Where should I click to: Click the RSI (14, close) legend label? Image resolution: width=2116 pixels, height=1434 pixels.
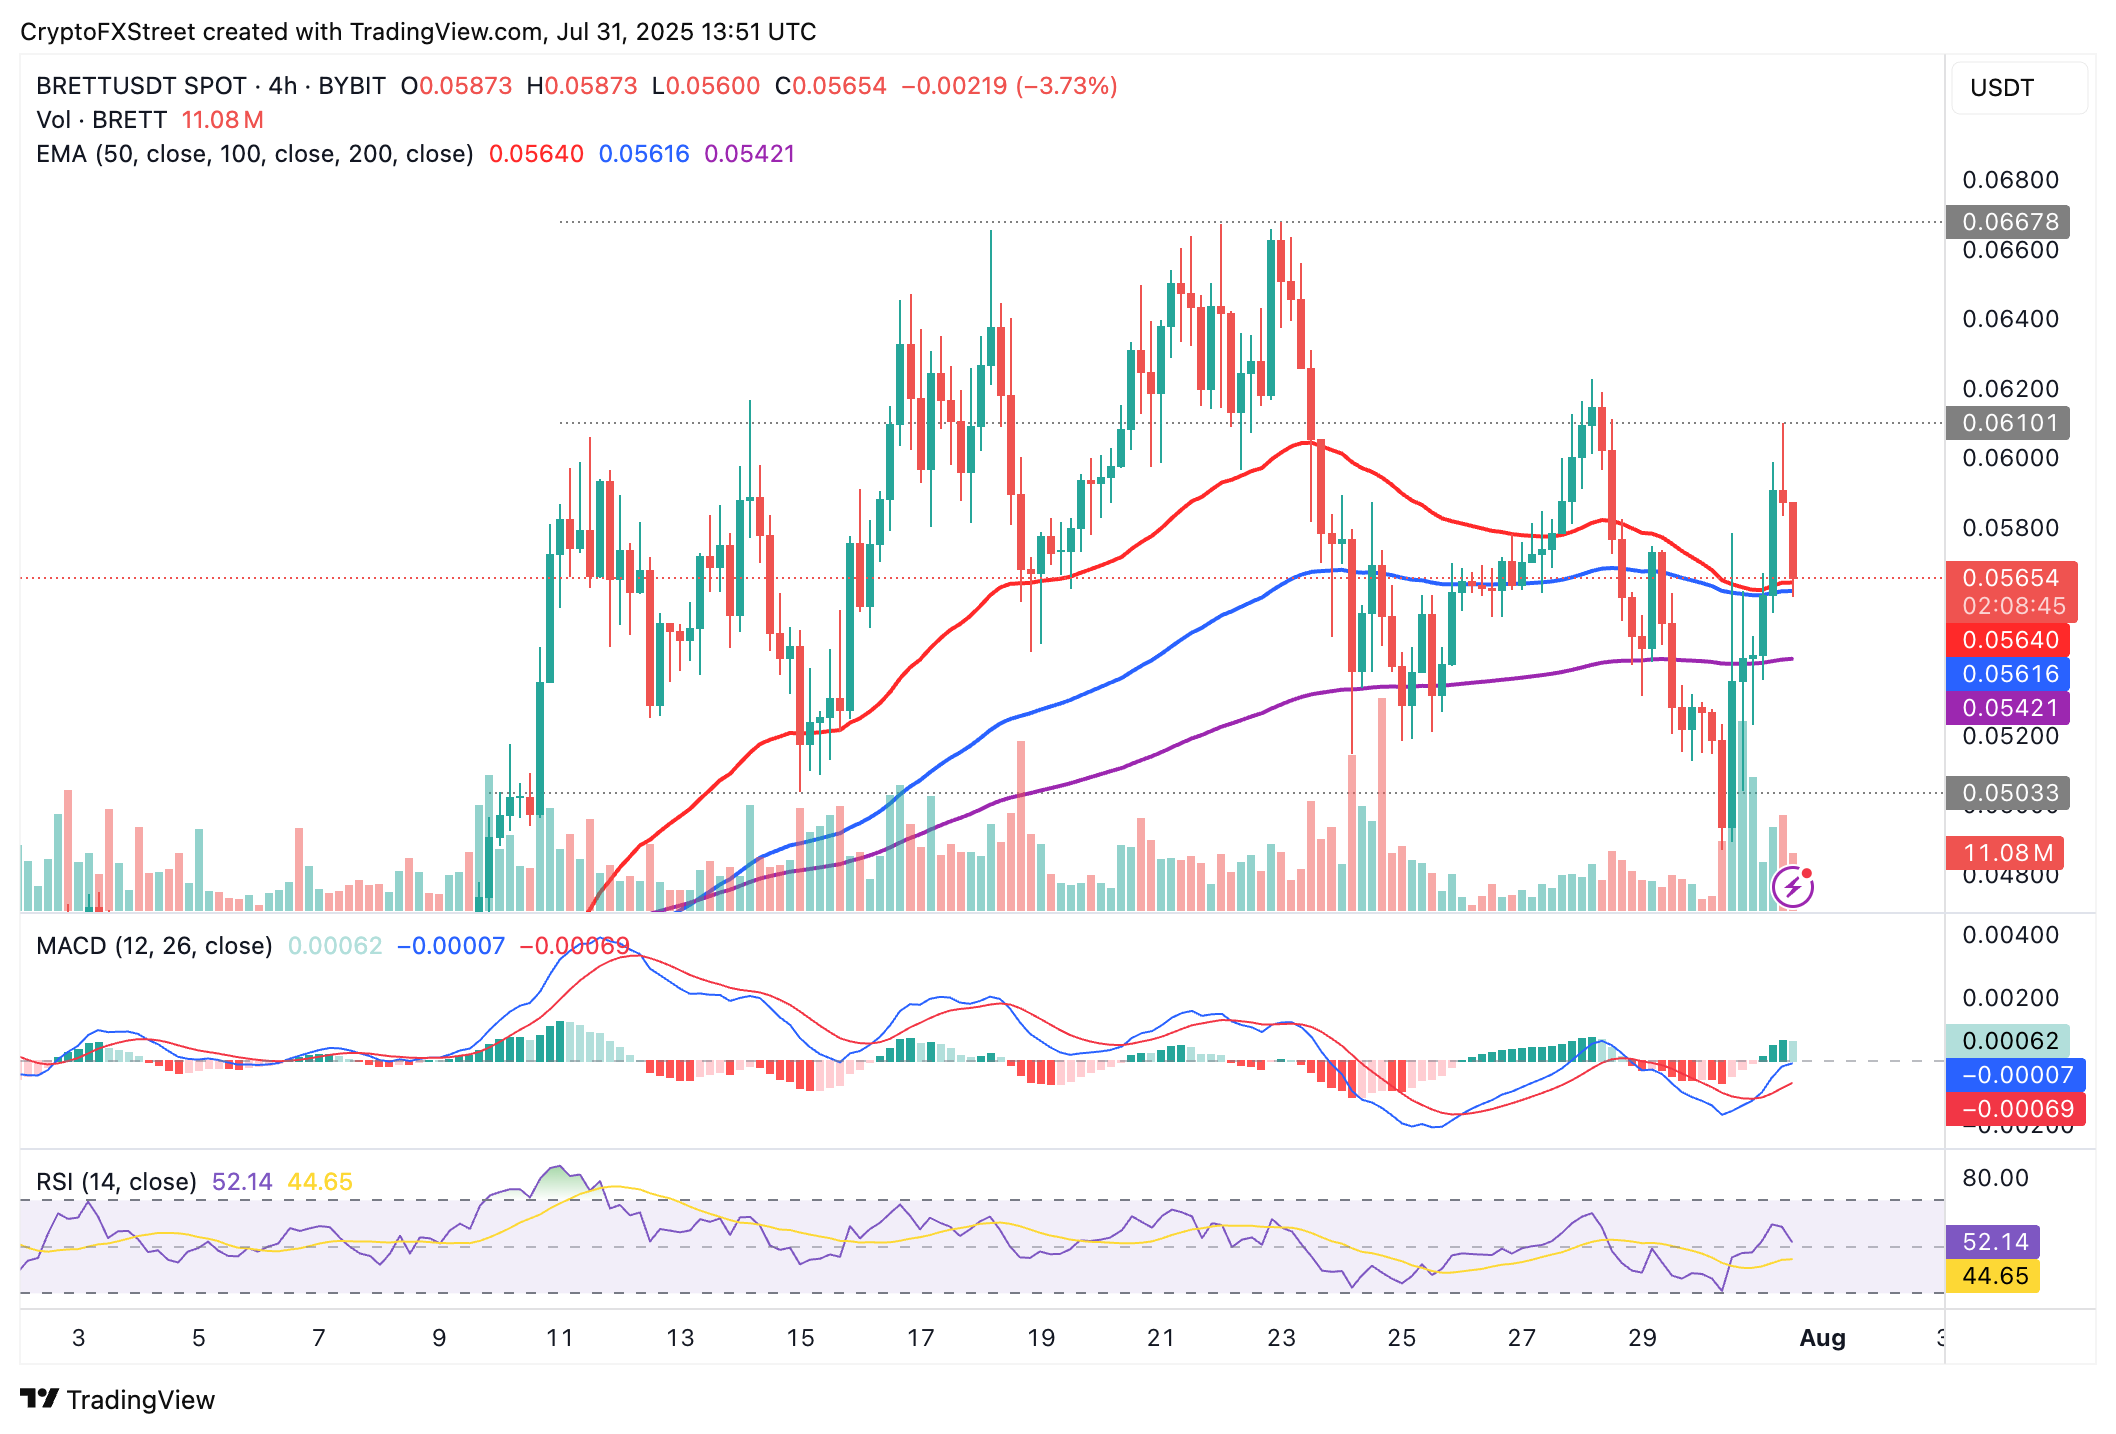(116, 1182)
